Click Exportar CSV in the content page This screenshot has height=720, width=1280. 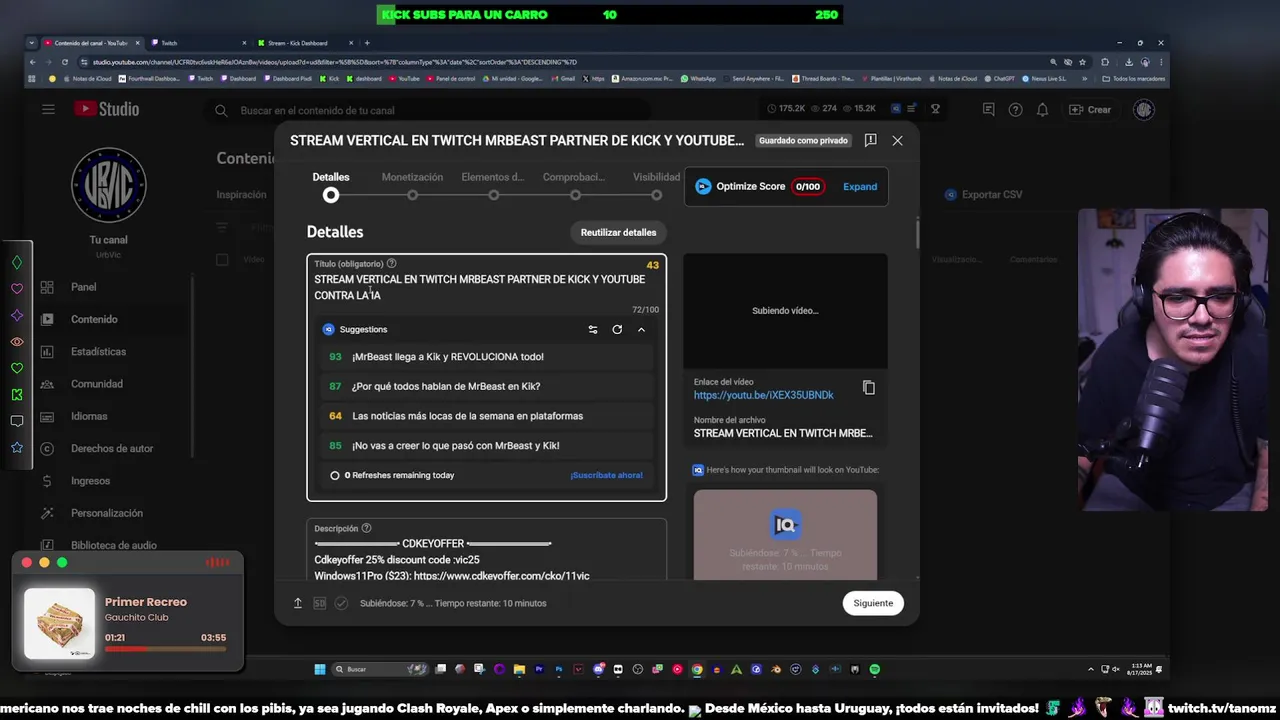(x=983, y=194)
